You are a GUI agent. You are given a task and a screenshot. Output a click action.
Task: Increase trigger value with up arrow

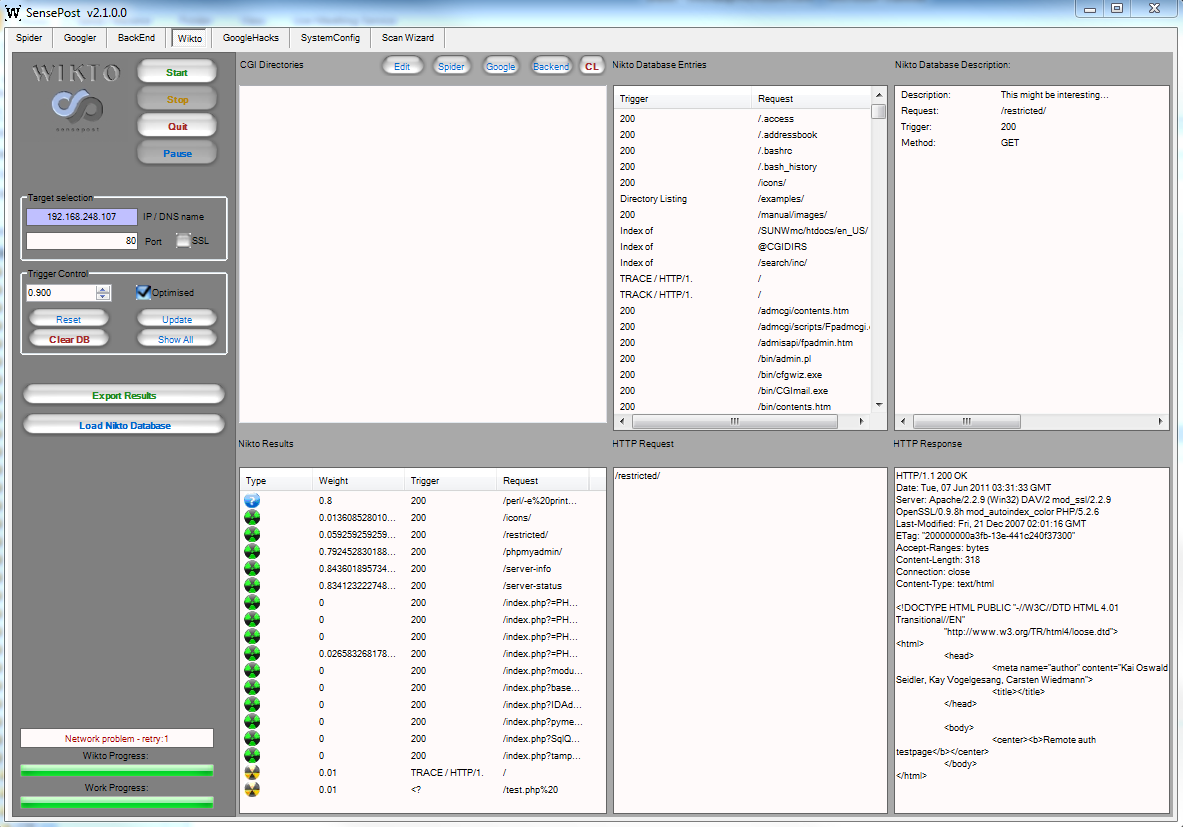click(103, 289)
